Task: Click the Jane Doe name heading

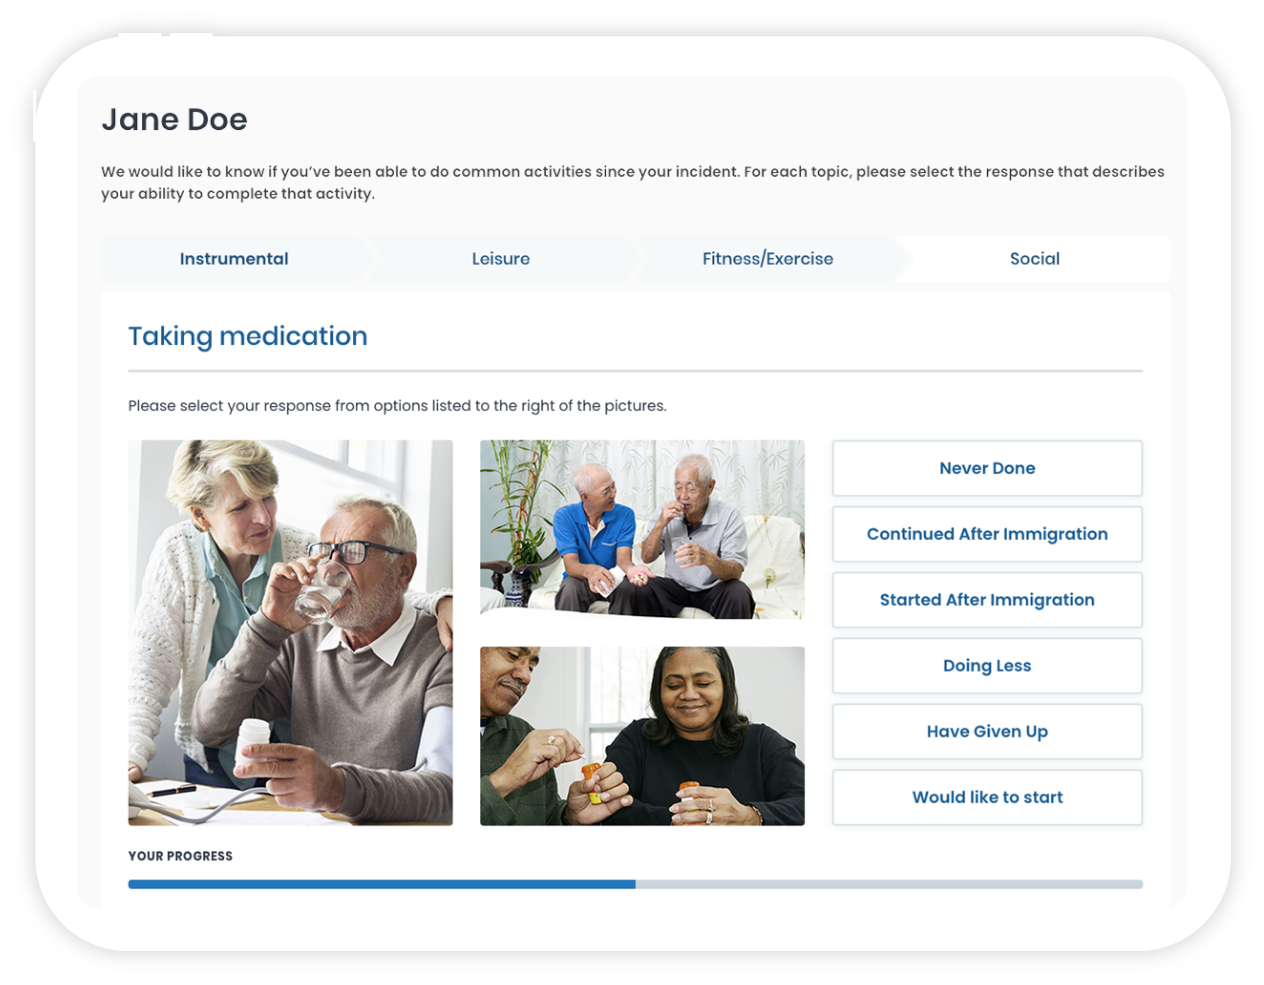Action: pos(174,120)
